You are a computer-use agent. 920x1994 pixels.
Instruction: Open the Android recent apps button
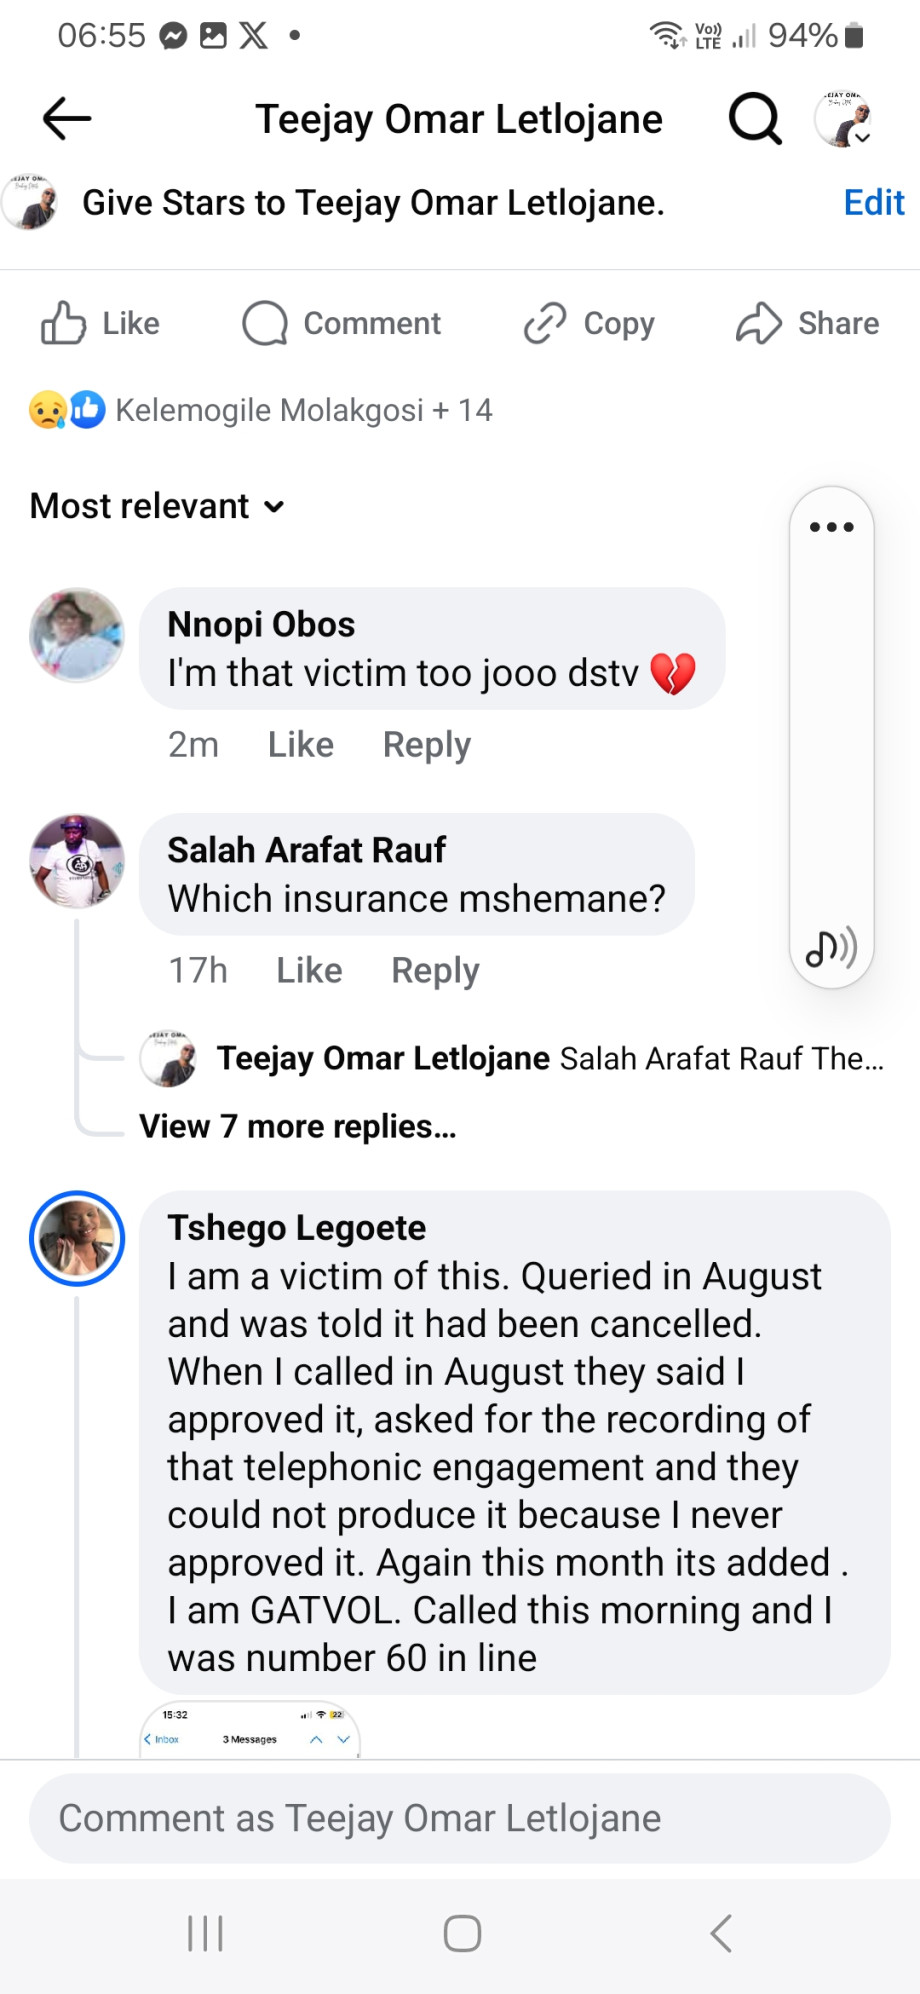(x=206, y=1933)
